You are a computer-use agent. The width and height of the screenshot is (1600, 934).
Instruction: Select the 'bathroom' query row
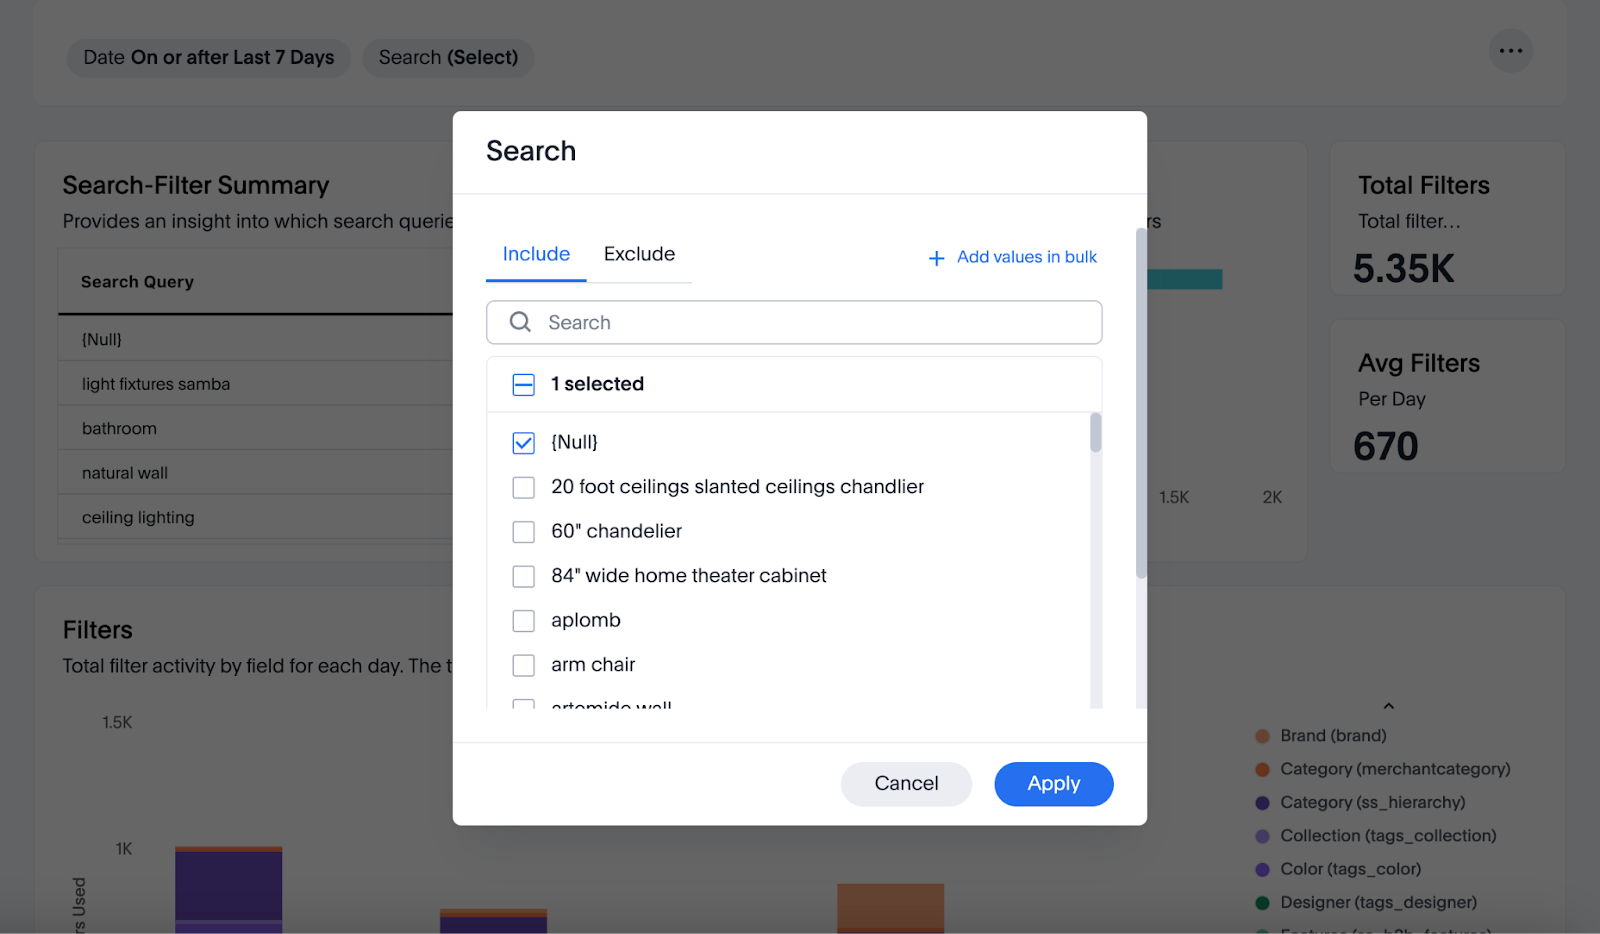pyautogui.click(x=256, y=428)
